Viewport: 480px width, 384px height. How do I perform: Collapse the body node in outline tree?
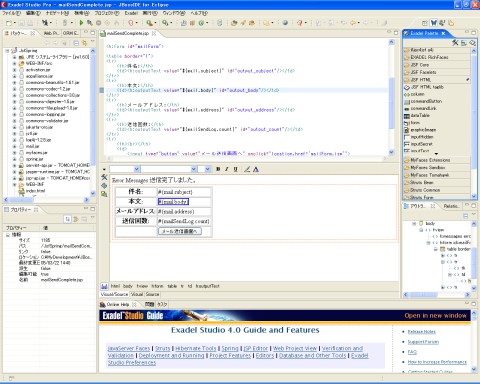(x=414, y=223)
